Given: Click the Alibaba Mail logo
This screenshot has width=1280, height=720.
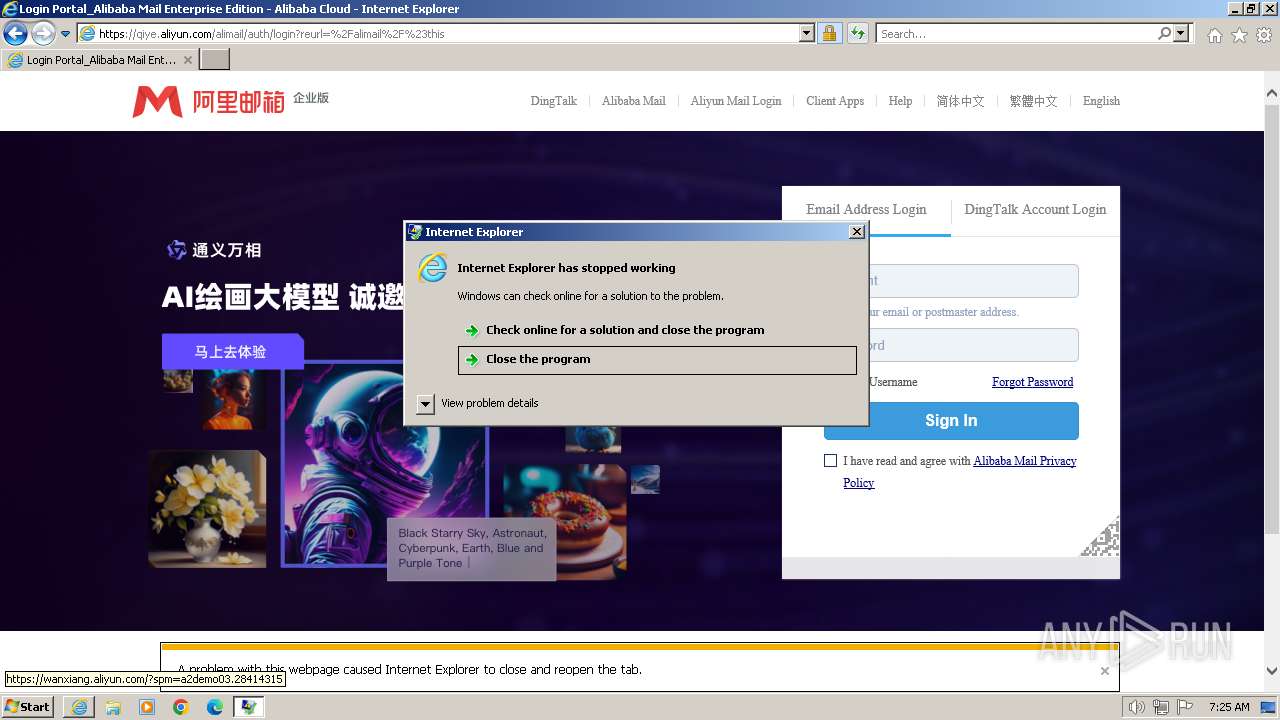Looking at the screenshot, I should [x=230, y=100].
